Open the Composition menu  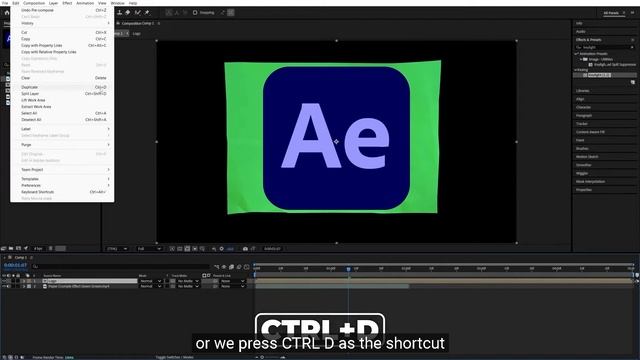[x=34, y=3]
